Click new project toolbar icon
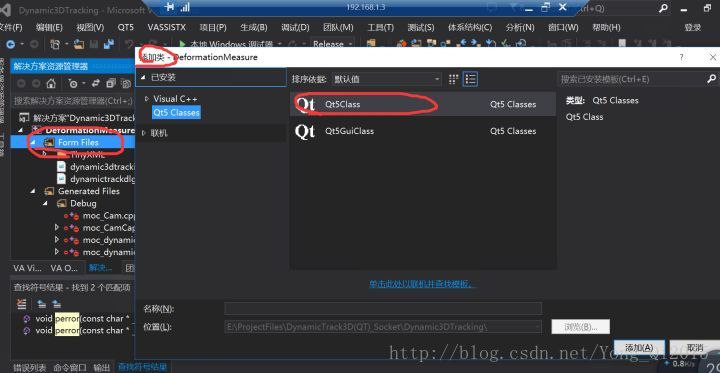The image size is (720, 373). click(x=55, y=44)
